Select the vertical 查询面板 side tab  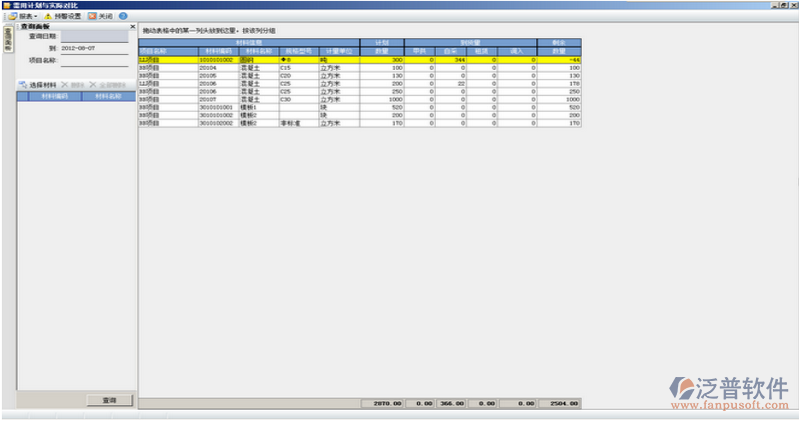(x=7, y=39)
